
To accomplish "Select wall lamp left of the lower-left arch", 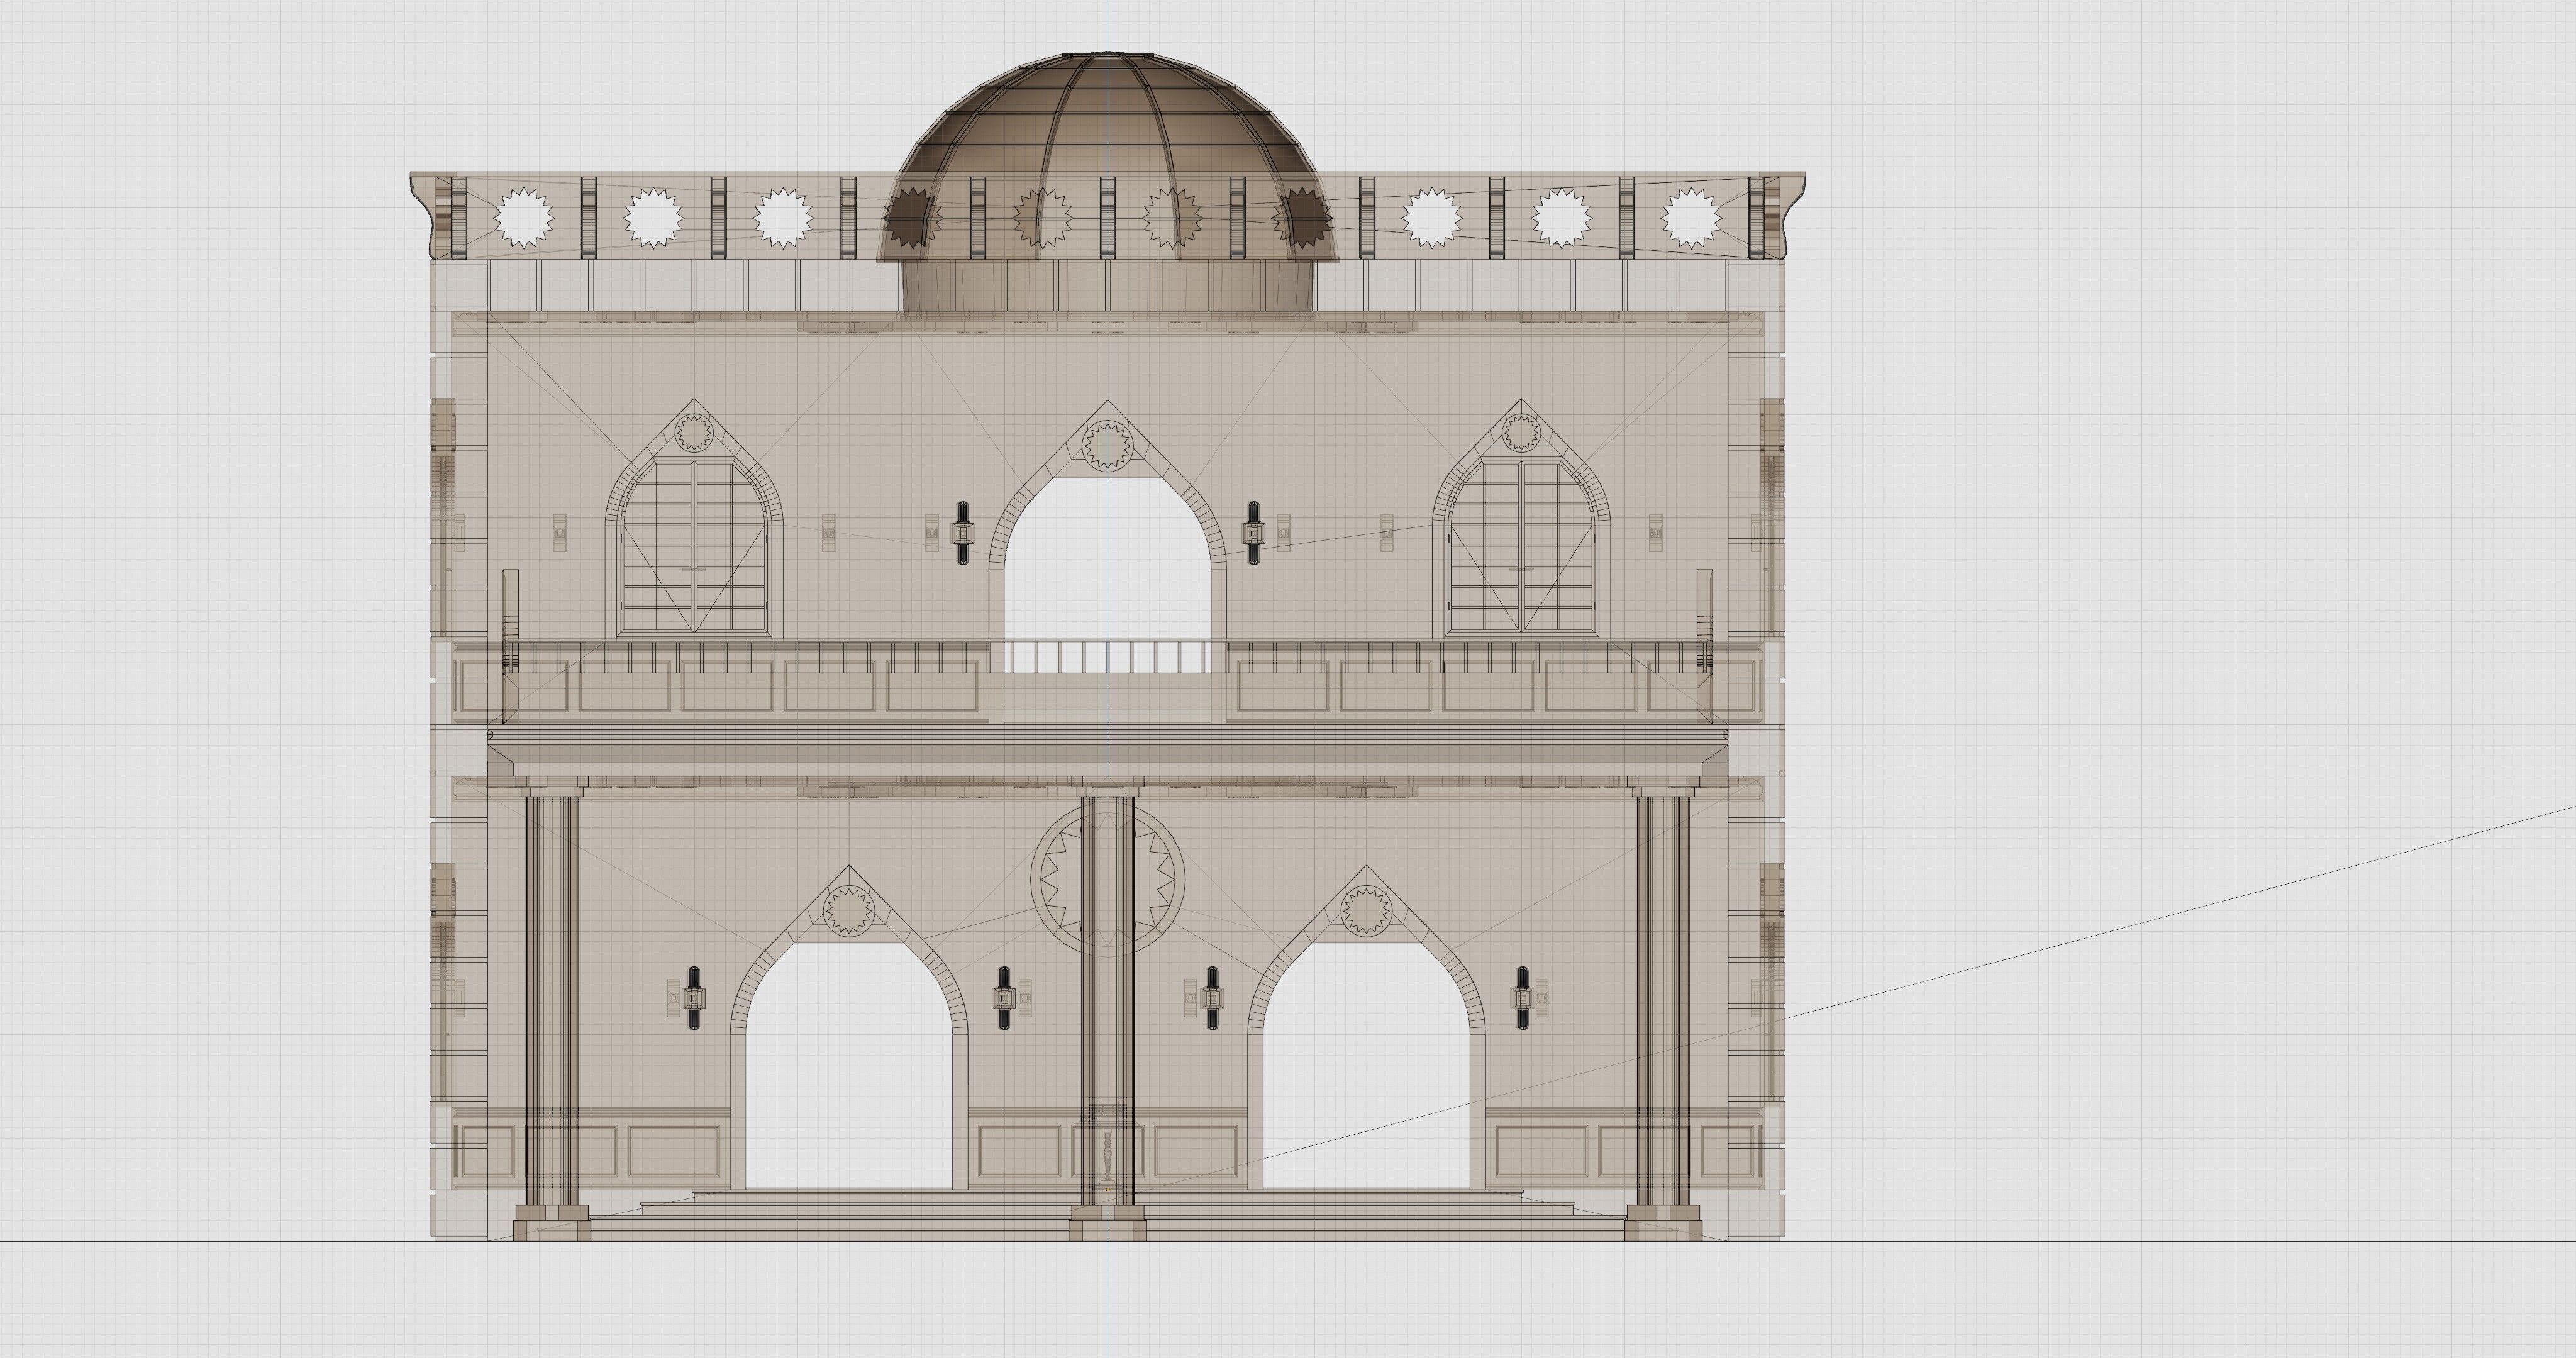I will [694, 998].
